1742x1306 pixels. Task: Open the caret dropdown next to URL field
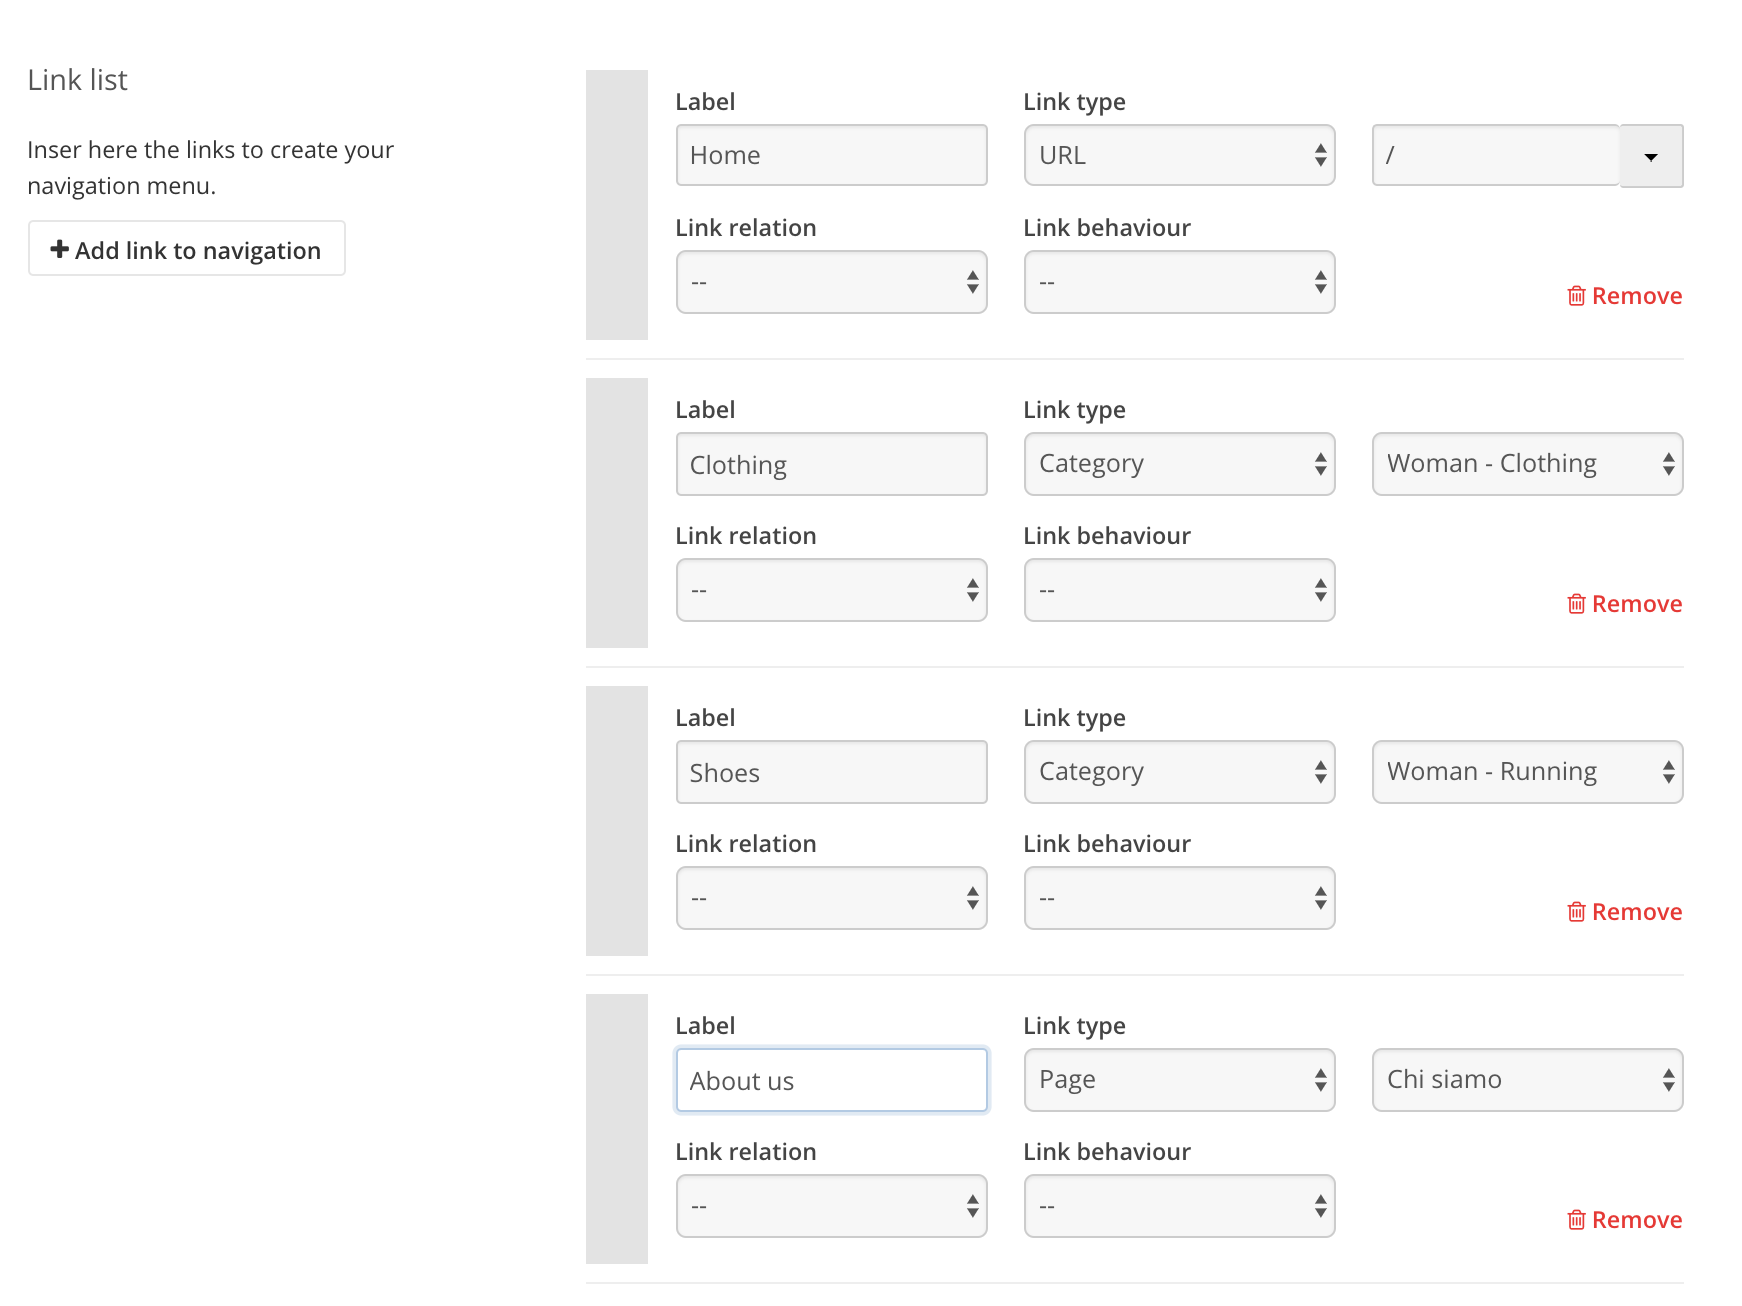coord(1652,156)
